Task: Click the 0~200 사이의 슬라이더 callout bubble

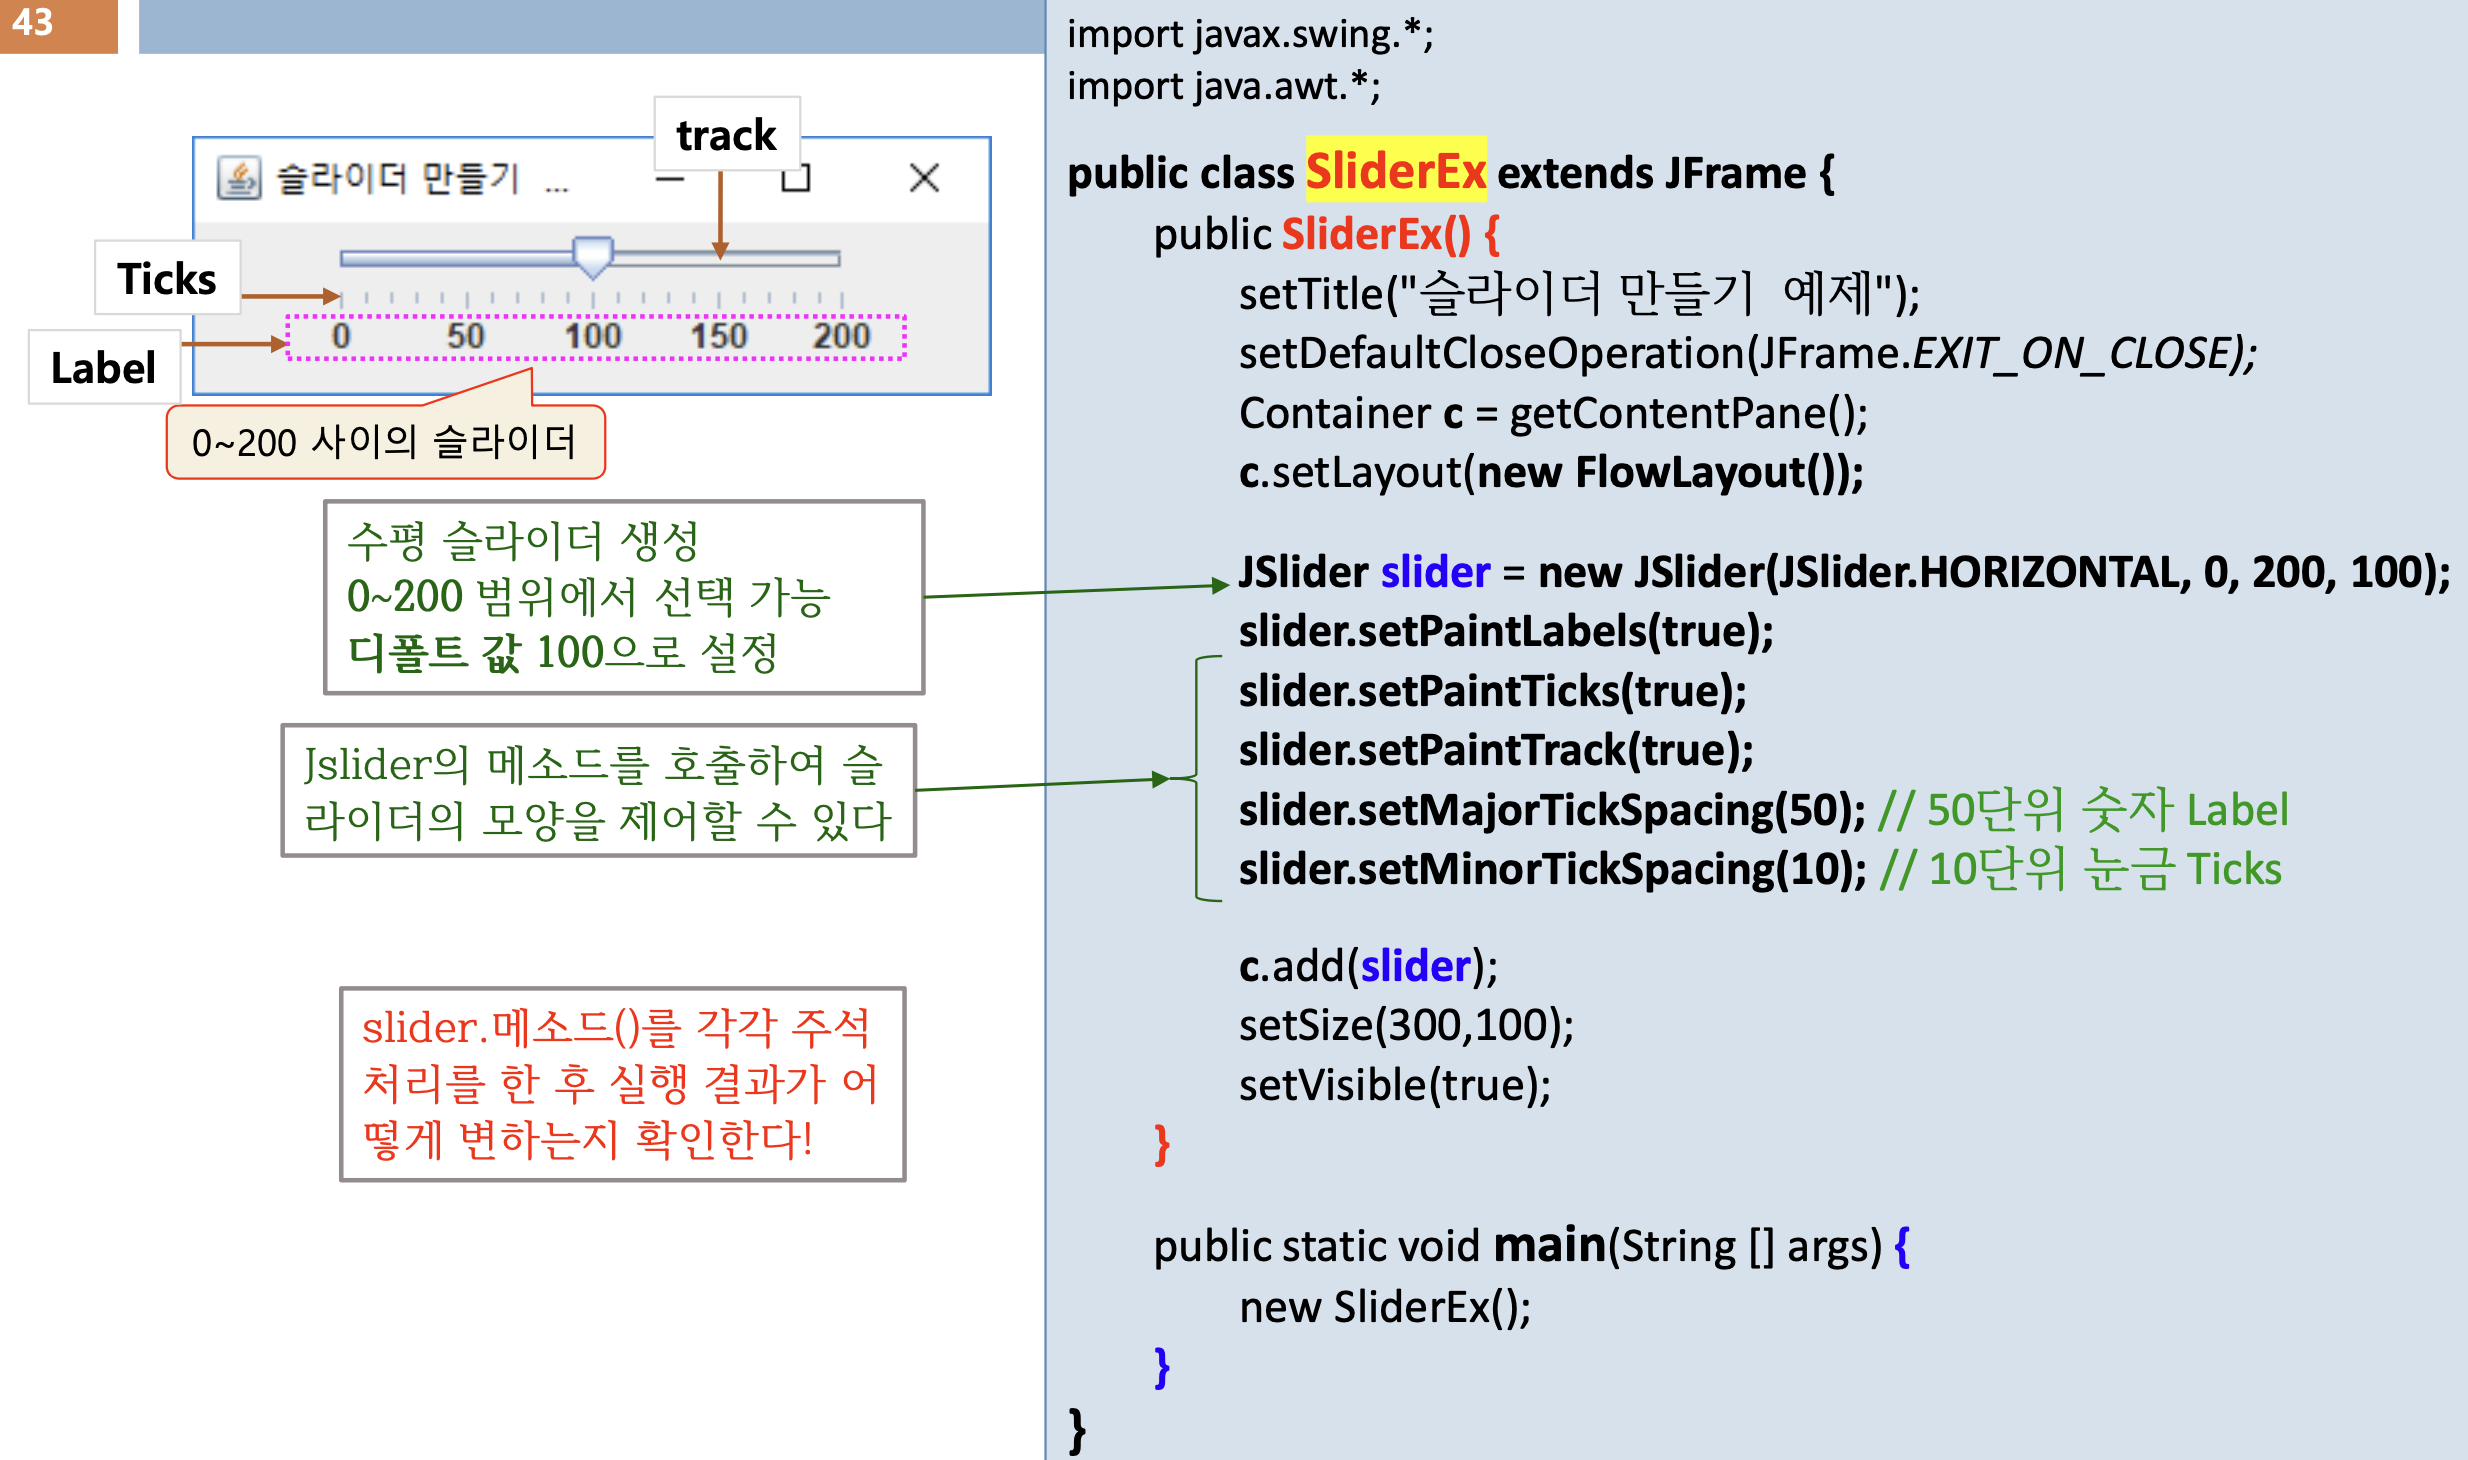Action: pos(385,442)
